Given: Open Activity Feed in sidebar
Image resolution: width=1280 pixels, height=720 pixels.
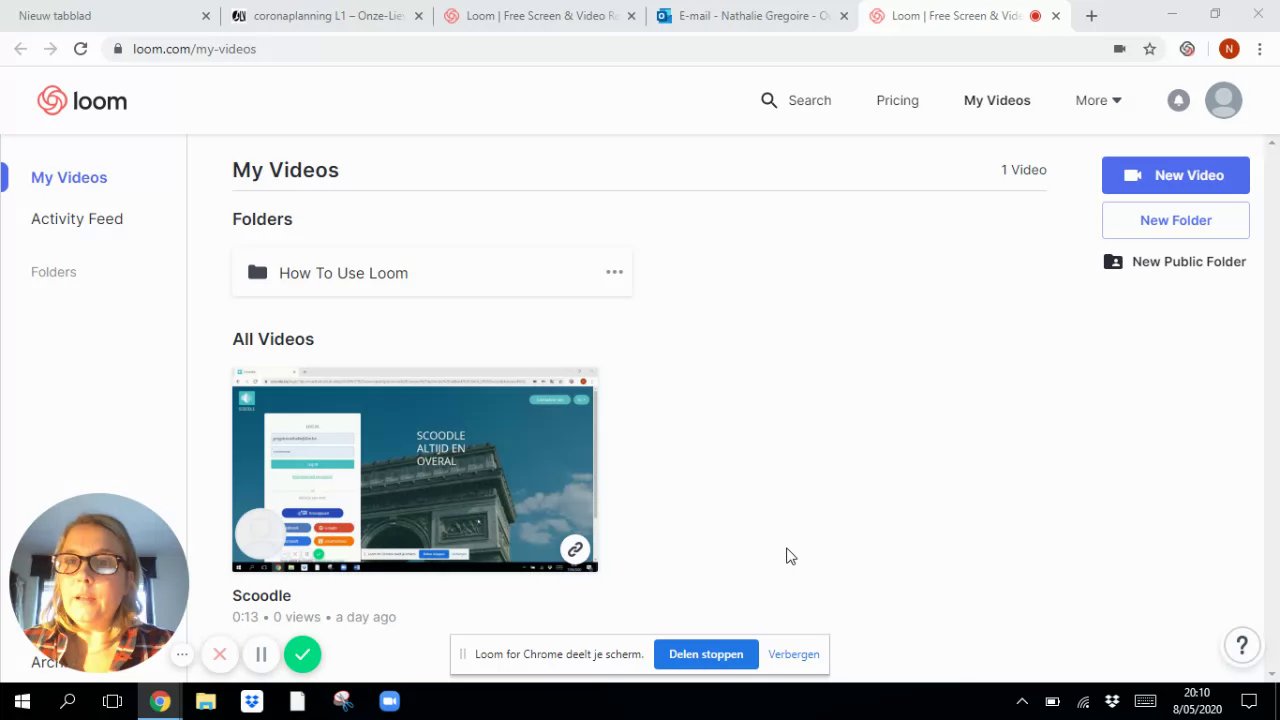Looking at the screenshot, I should tap(77, 218).
